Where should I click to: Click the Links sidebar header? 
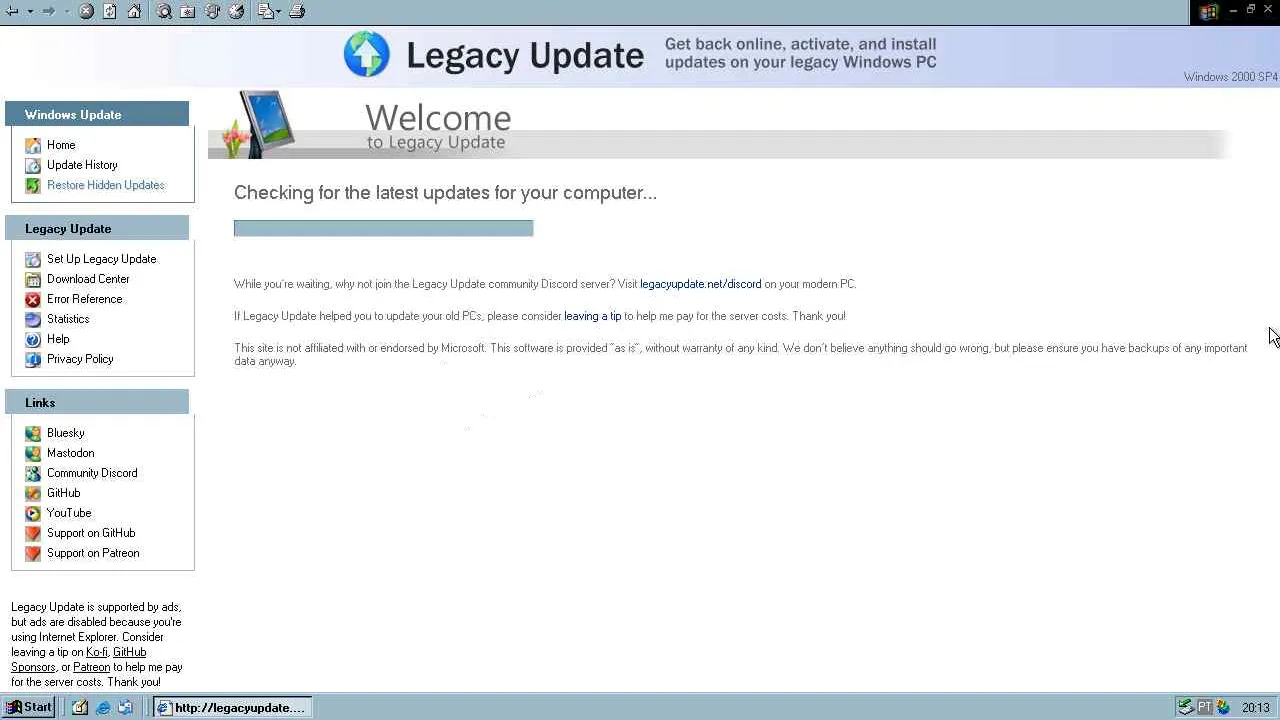[x=97, y=403]
